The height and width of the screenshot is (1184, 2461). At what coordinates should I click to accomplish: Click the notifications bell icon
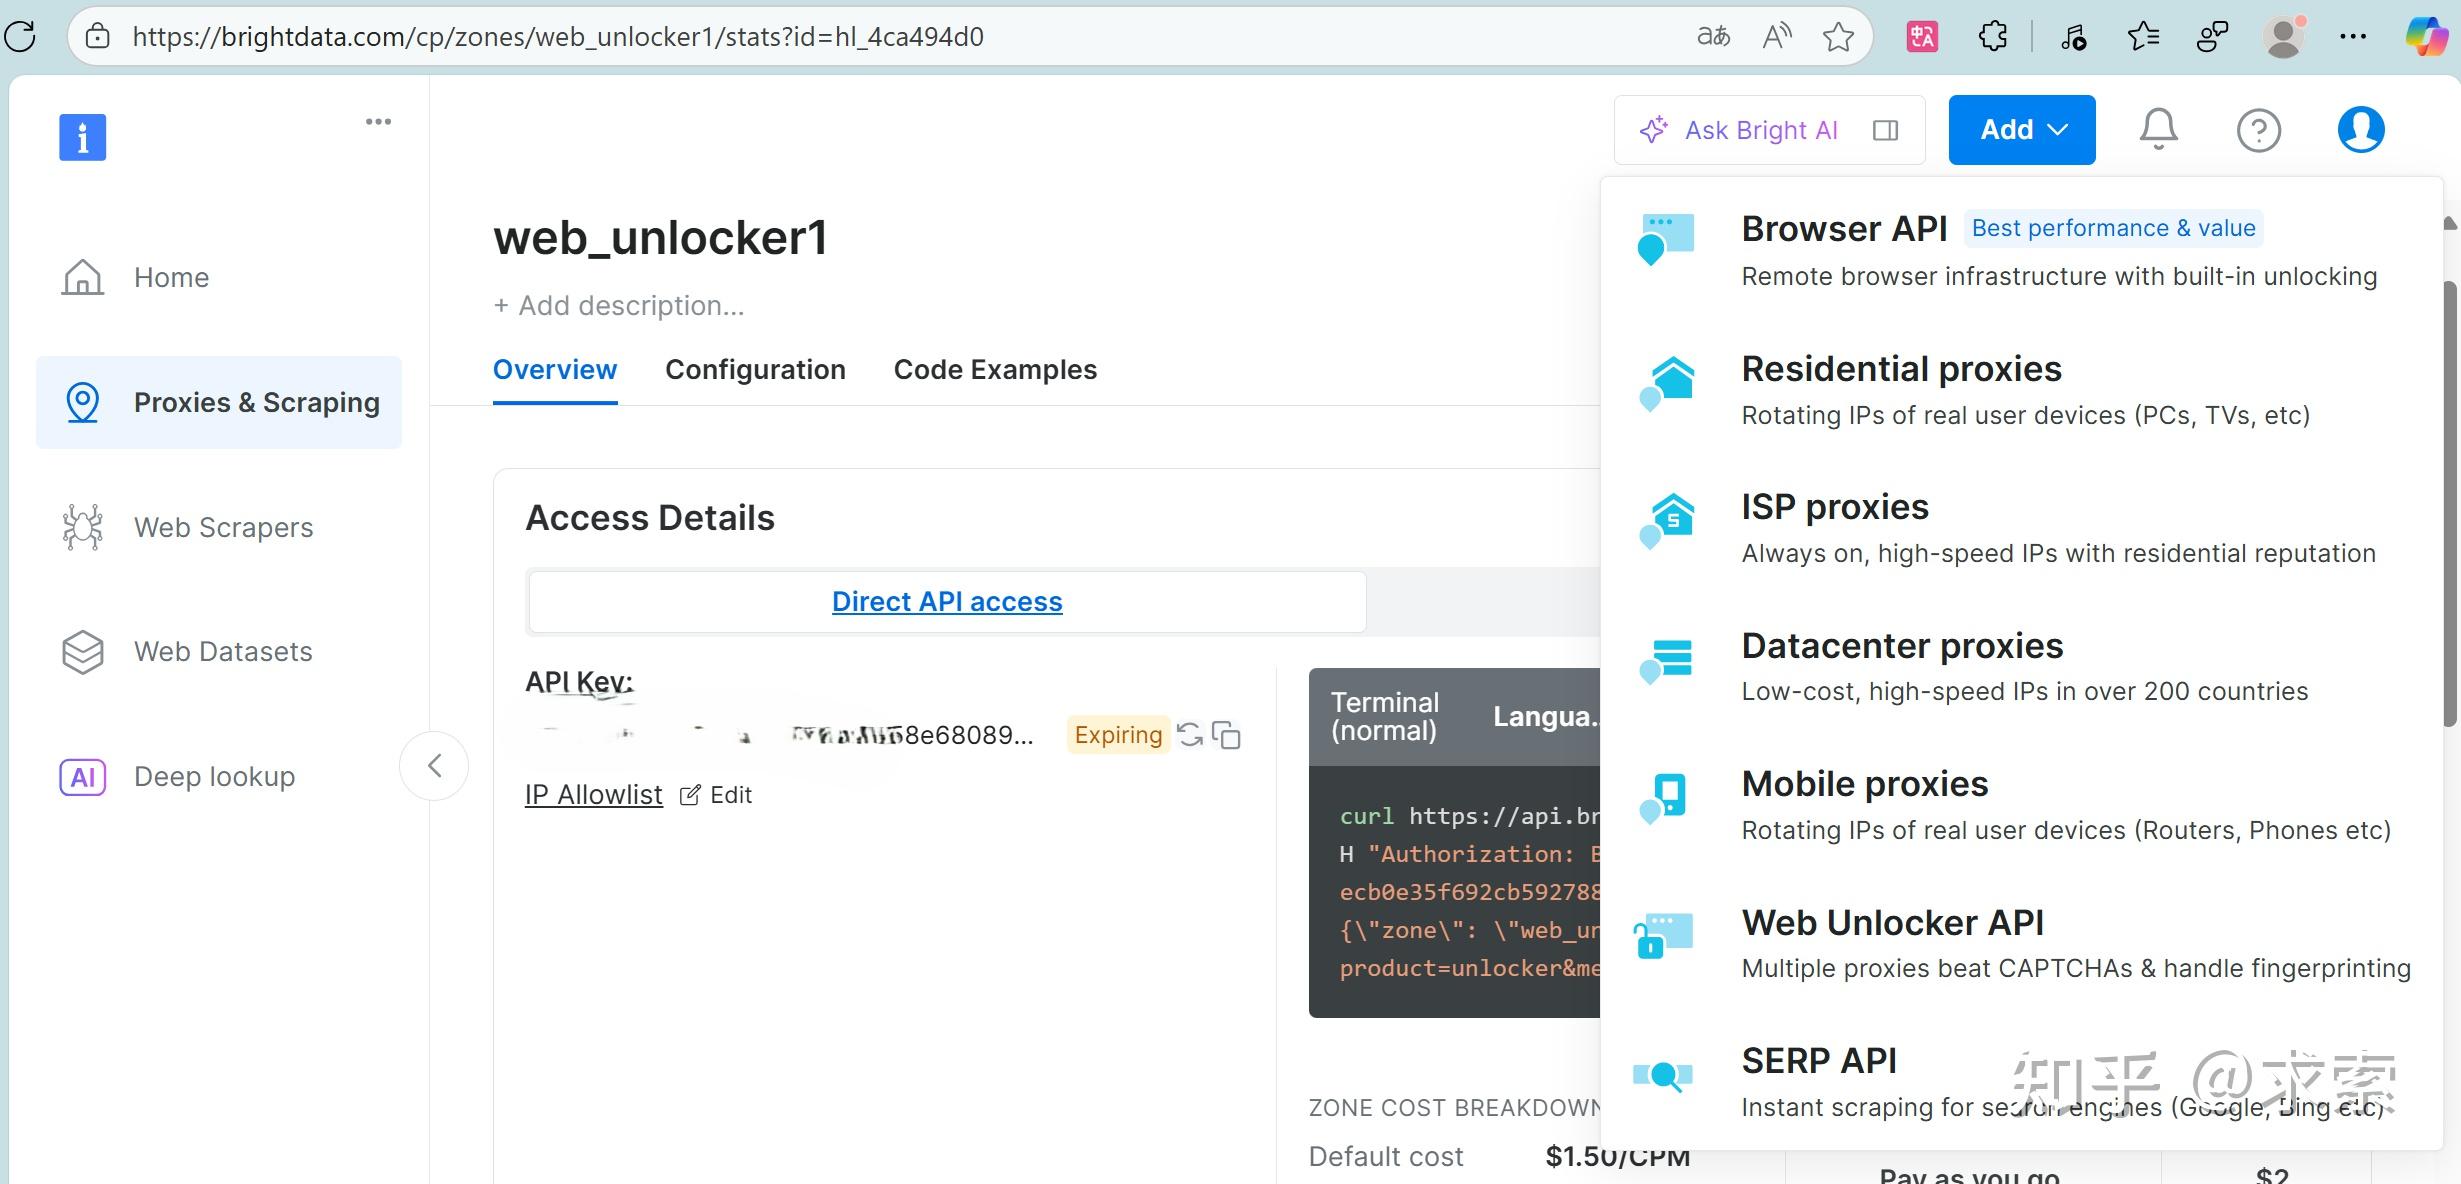(2158, 130)
